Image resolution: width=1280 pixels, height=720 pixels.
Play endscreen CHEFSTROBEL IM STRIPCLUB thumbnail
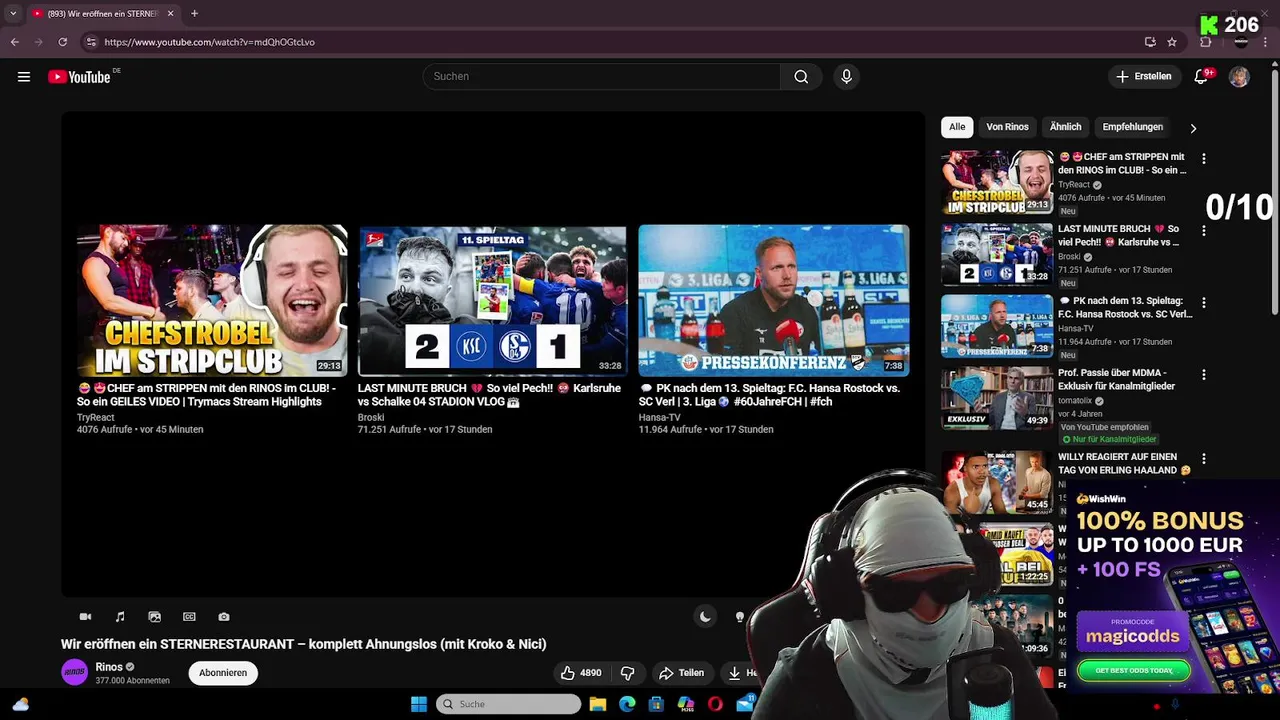212,301
